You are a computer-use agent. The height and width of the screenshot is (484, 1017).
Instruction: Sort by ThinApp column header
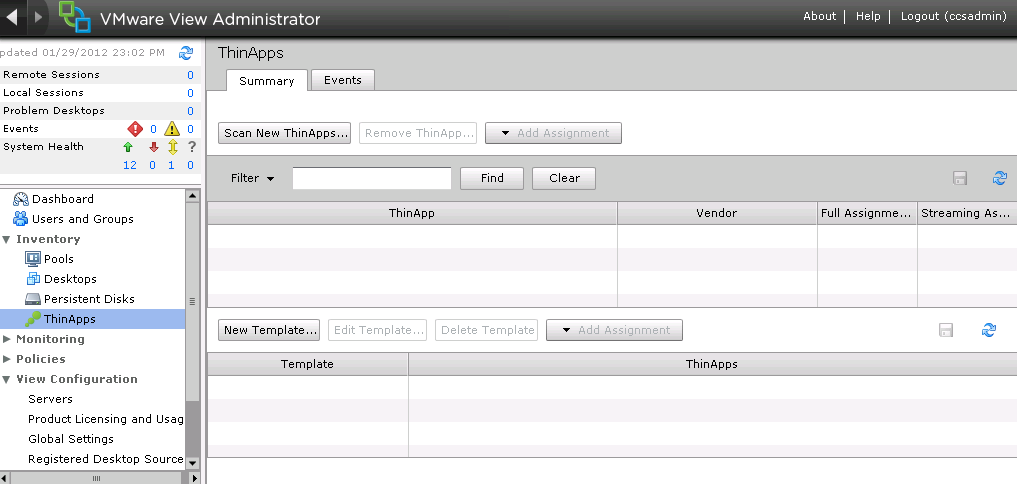(412, 213)
